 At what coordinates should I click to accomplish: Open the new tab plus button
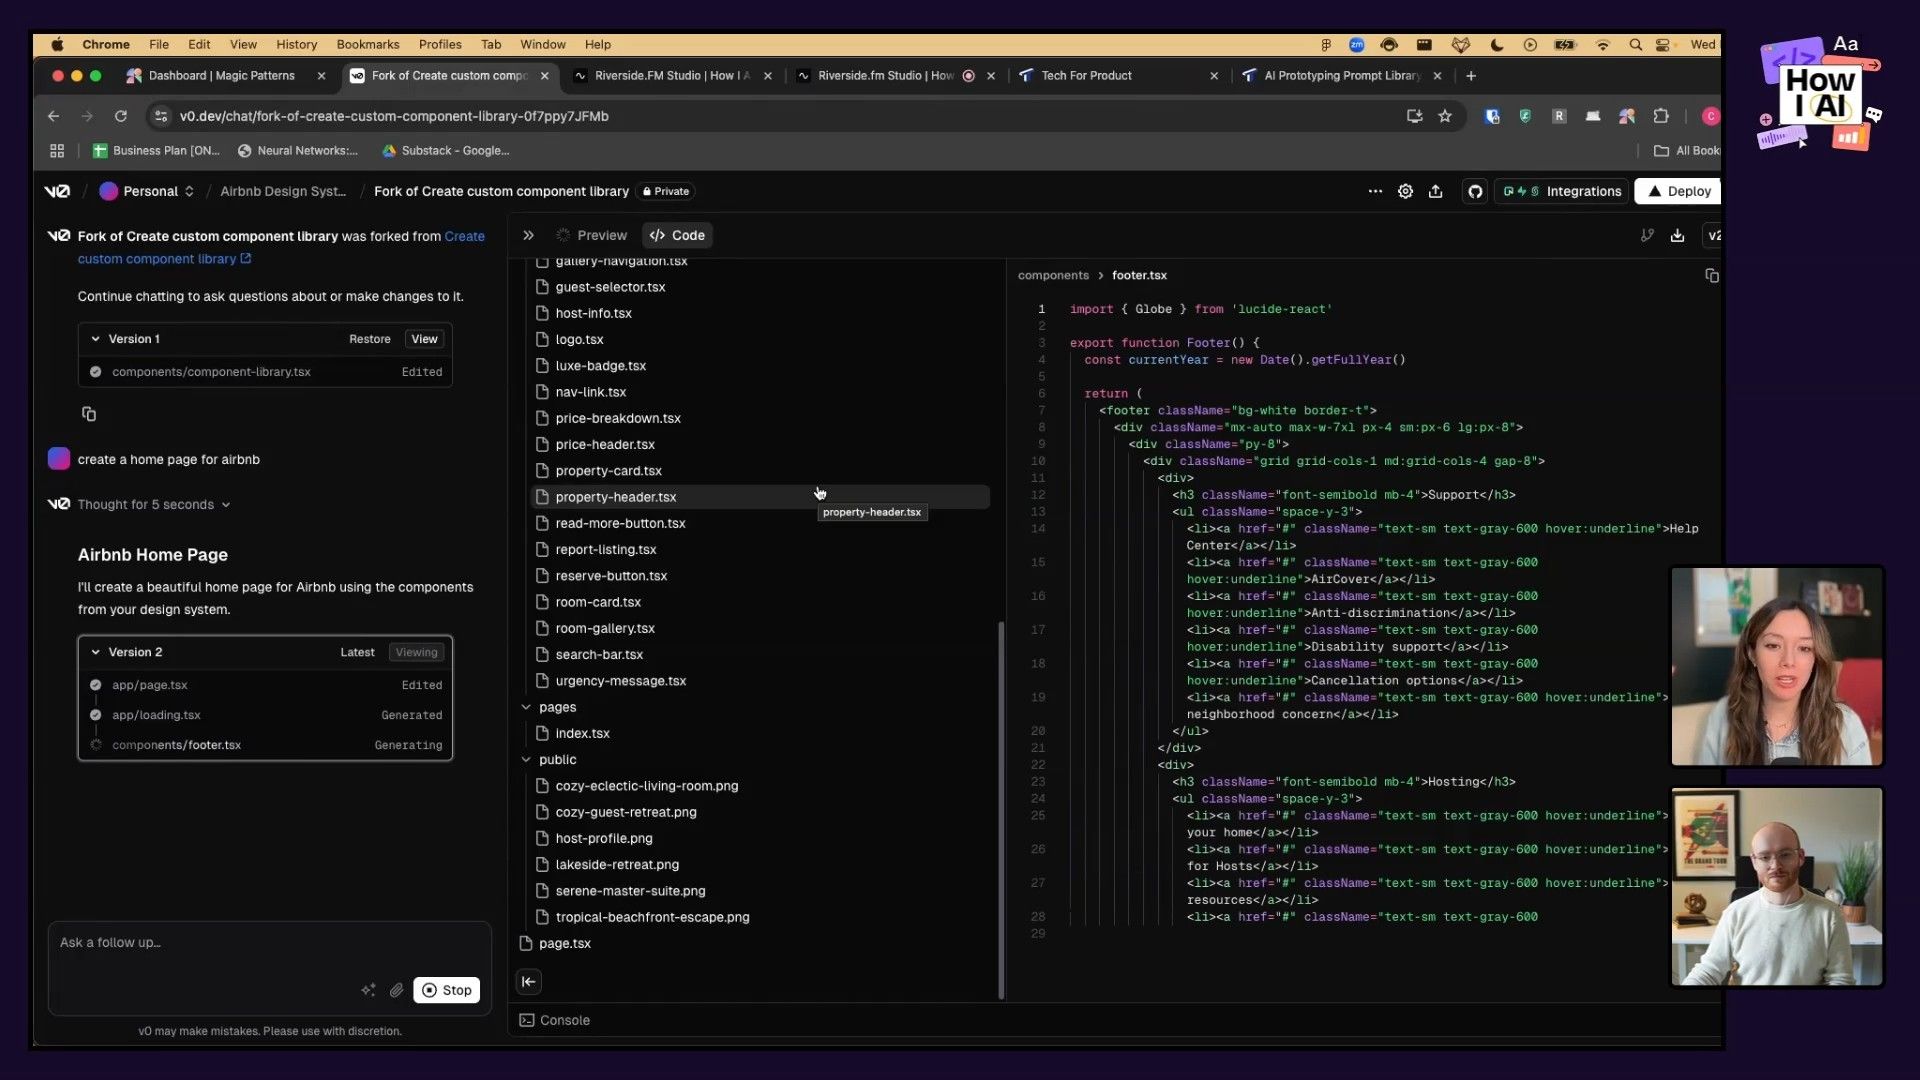click(1470, 76)
